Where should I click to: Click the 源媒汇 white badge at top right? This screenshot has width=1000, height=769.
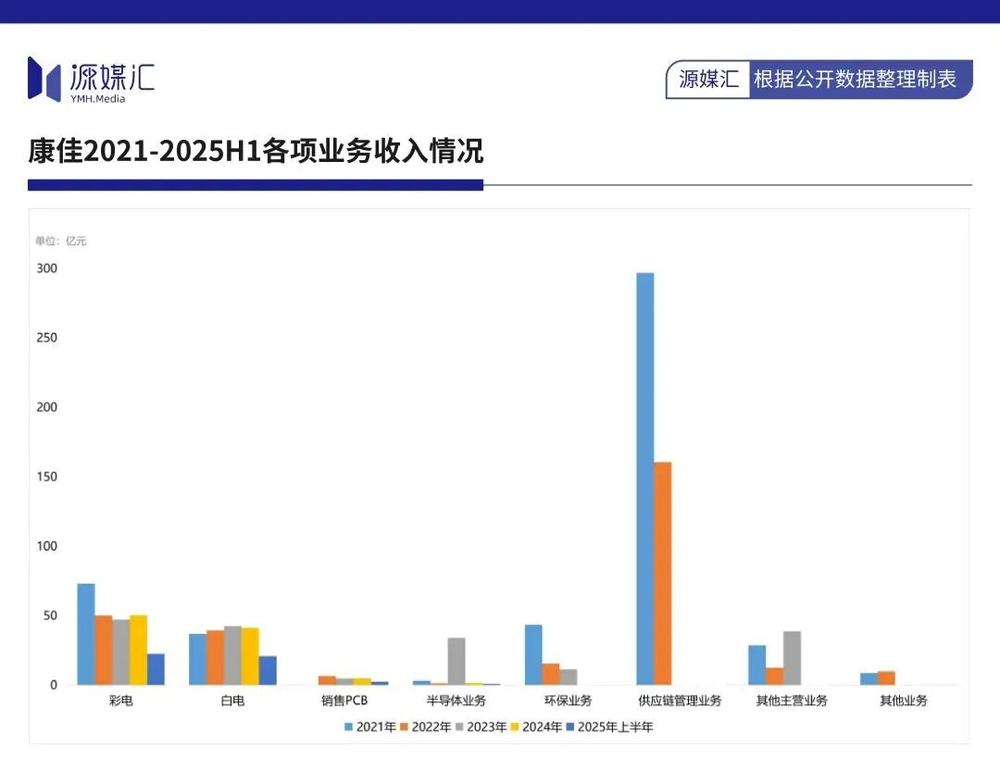(709, 79)
